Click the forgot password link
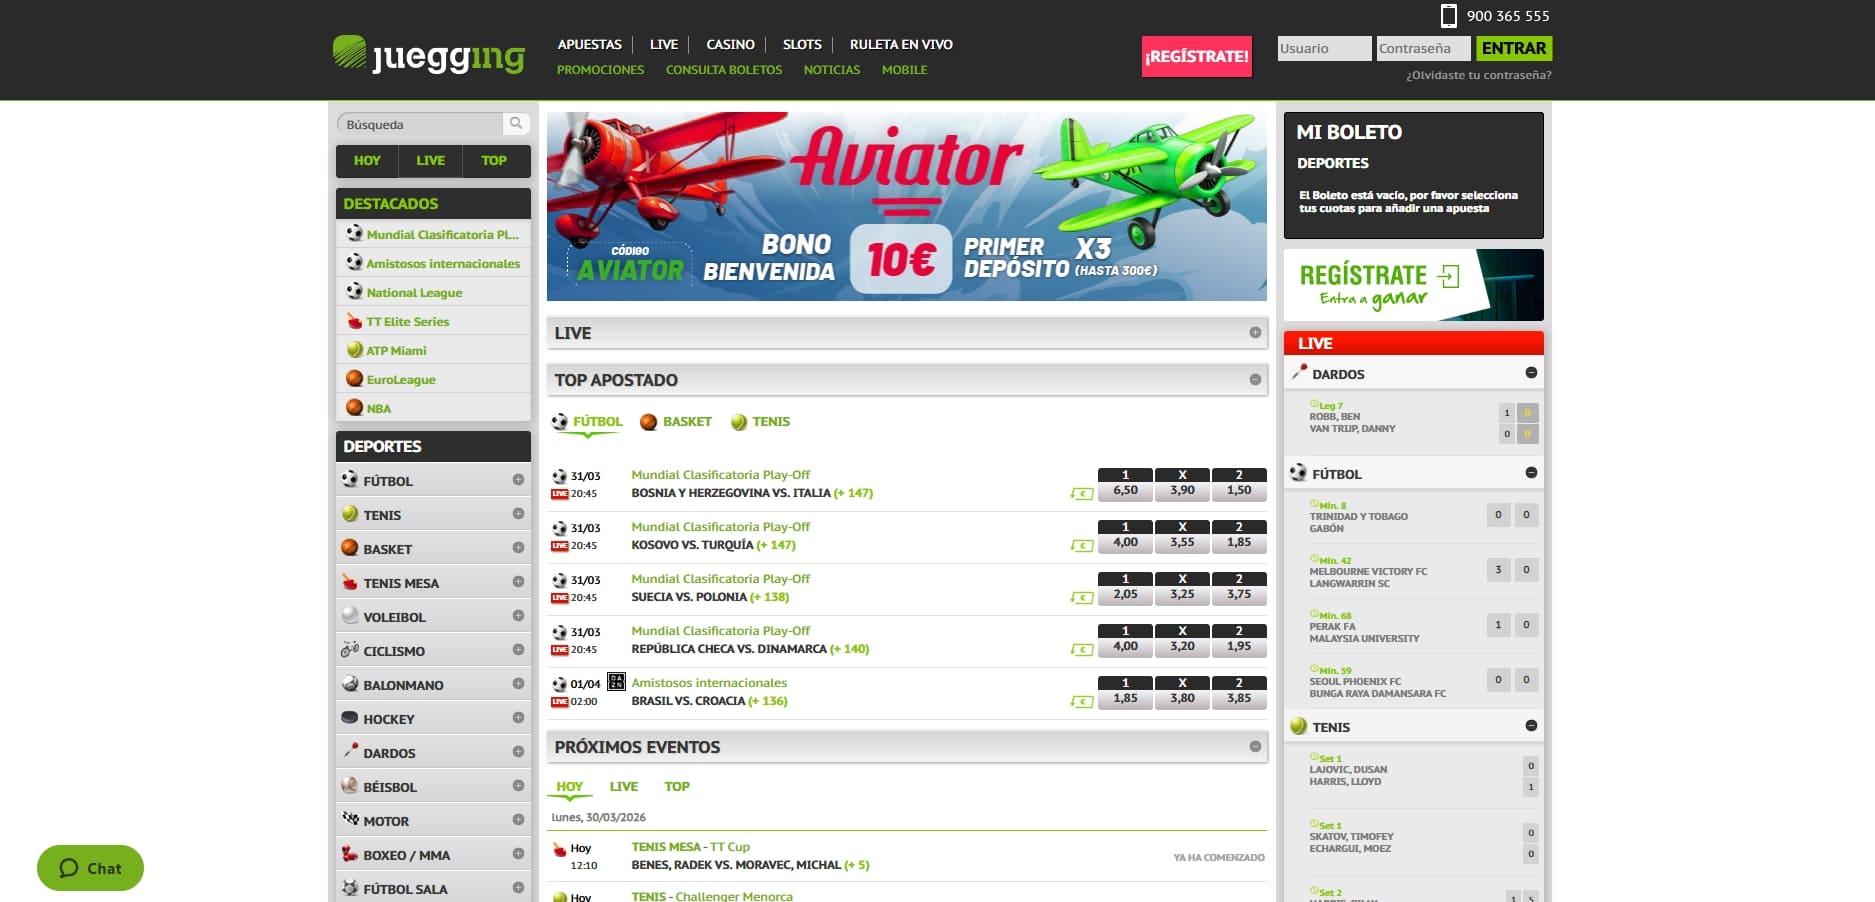1875x902 pixels. point(1478,75)
